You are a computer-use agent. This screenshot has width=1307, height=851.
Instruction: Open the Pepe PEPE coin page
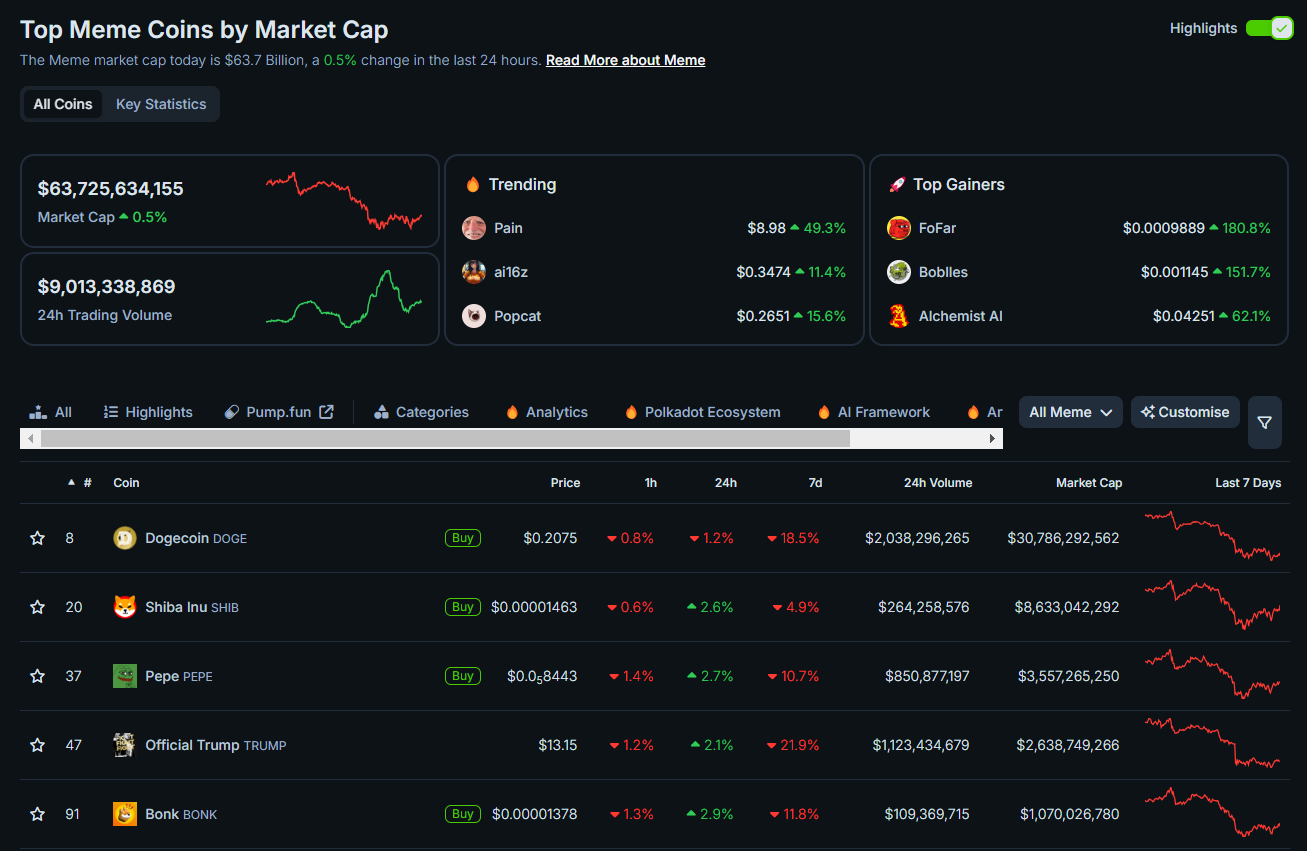point(179,676)
